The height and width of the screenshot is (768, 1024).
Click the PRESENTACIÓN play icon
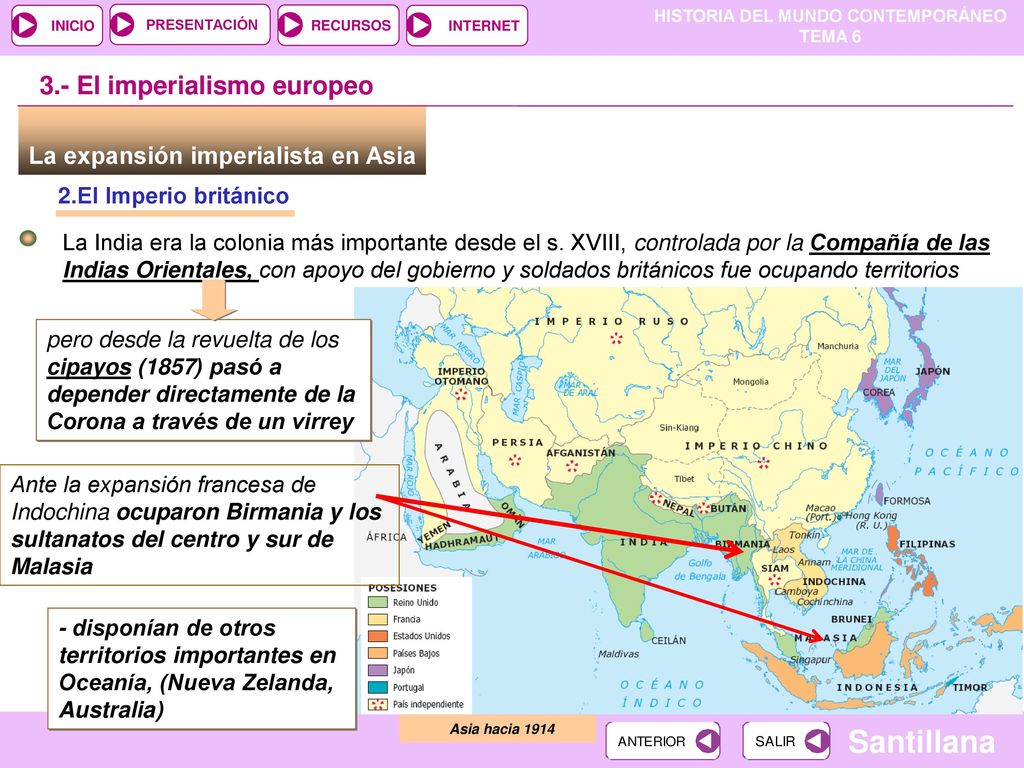click(x=122, y=25)
